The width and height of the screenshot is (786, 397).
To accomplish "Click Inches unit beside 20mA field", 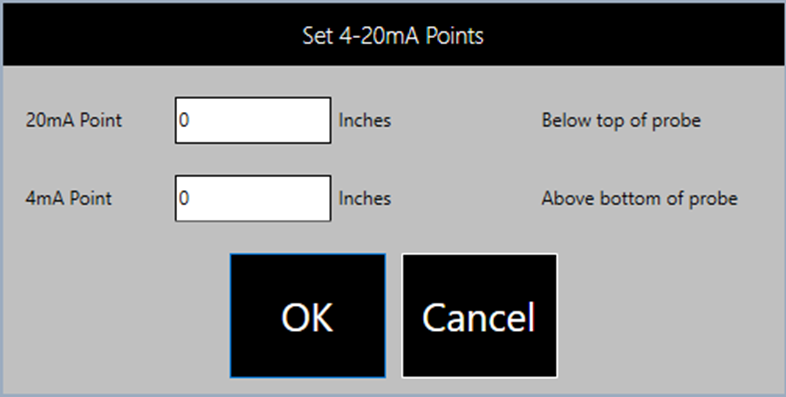I will coord(365,120).
